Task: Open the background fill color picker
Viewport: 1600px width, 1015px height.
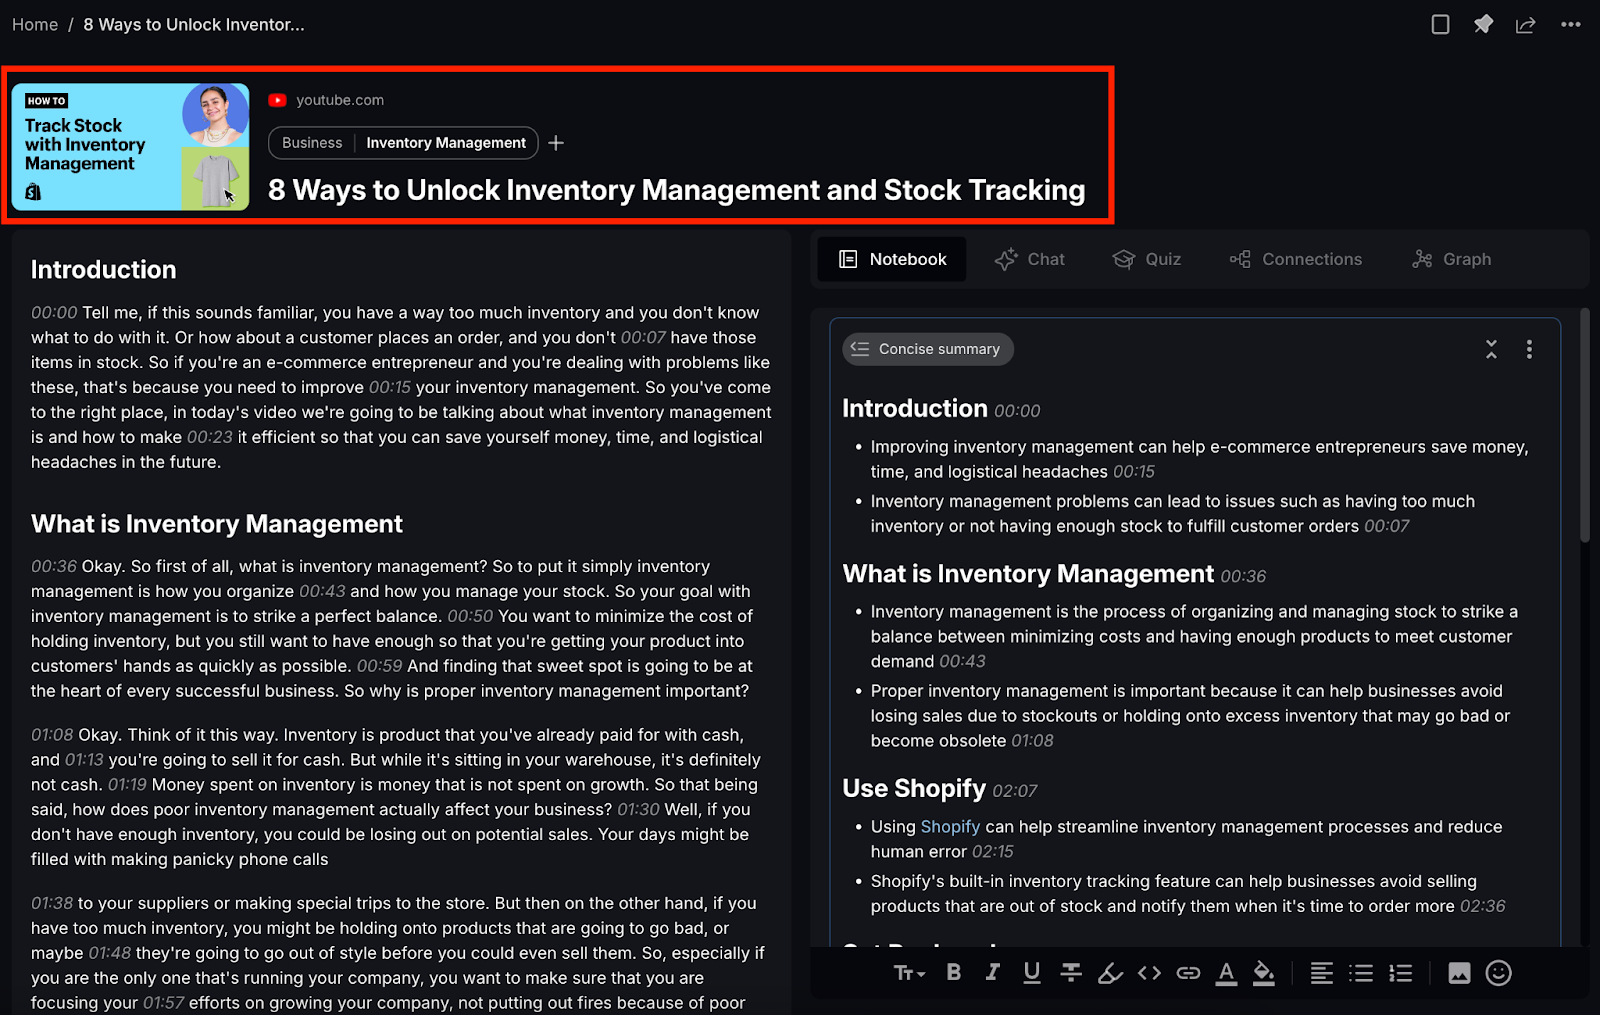Action: (x=1264, y=973)
